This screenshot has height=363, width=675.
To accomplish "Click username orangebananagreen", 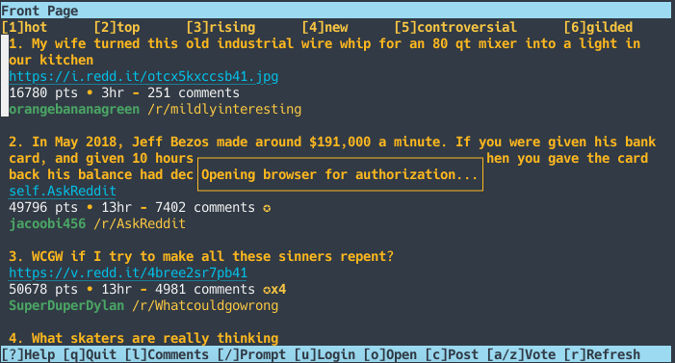I will [74, 109].
